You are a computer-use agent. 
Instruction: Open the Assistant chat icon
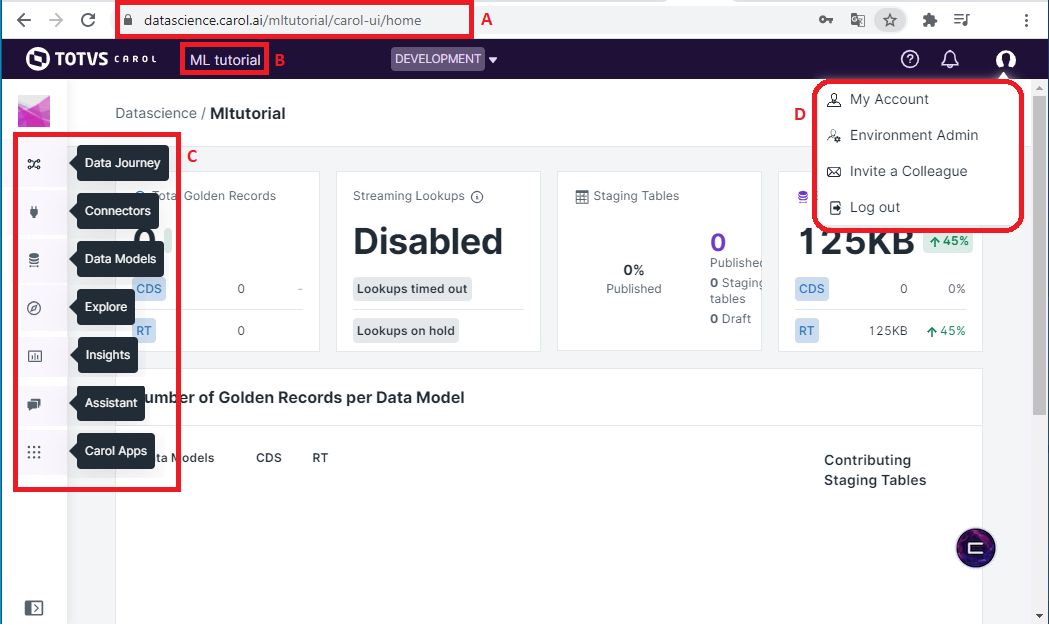point(34,404)
